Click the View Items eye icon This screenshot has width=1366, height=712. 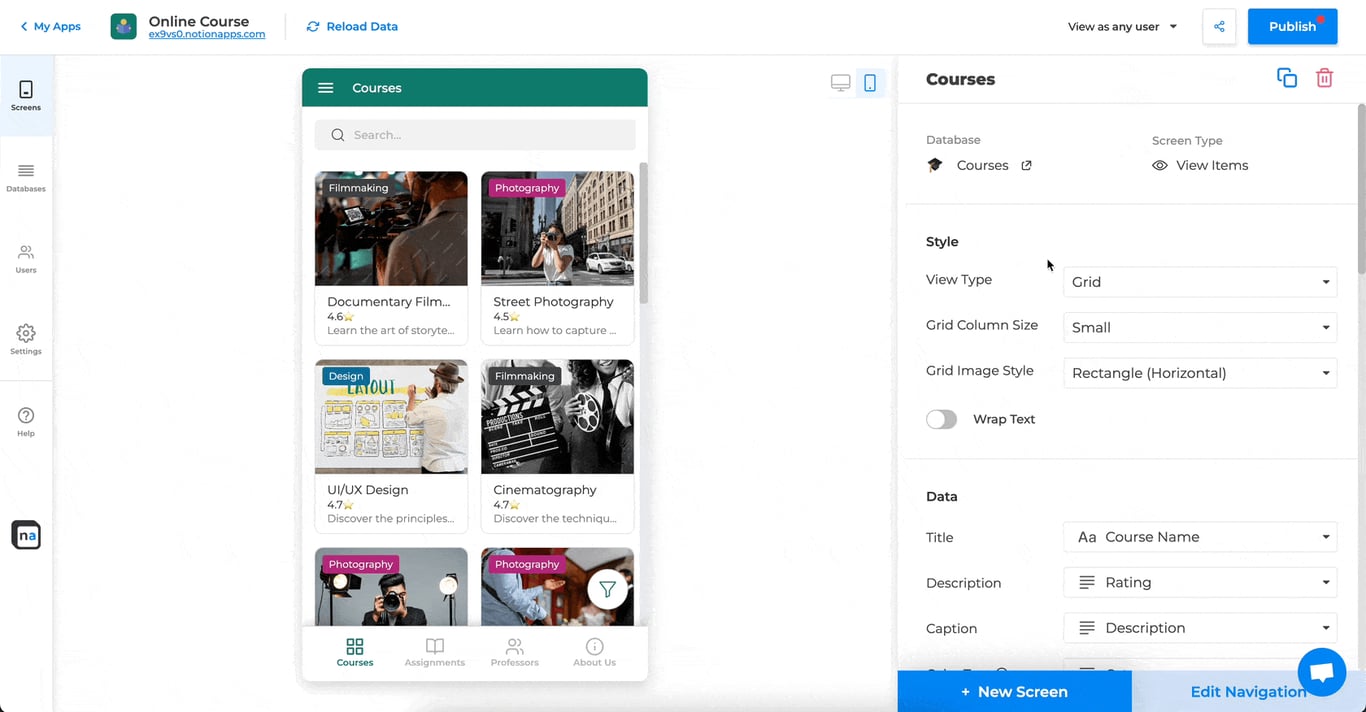[1160, 165]
